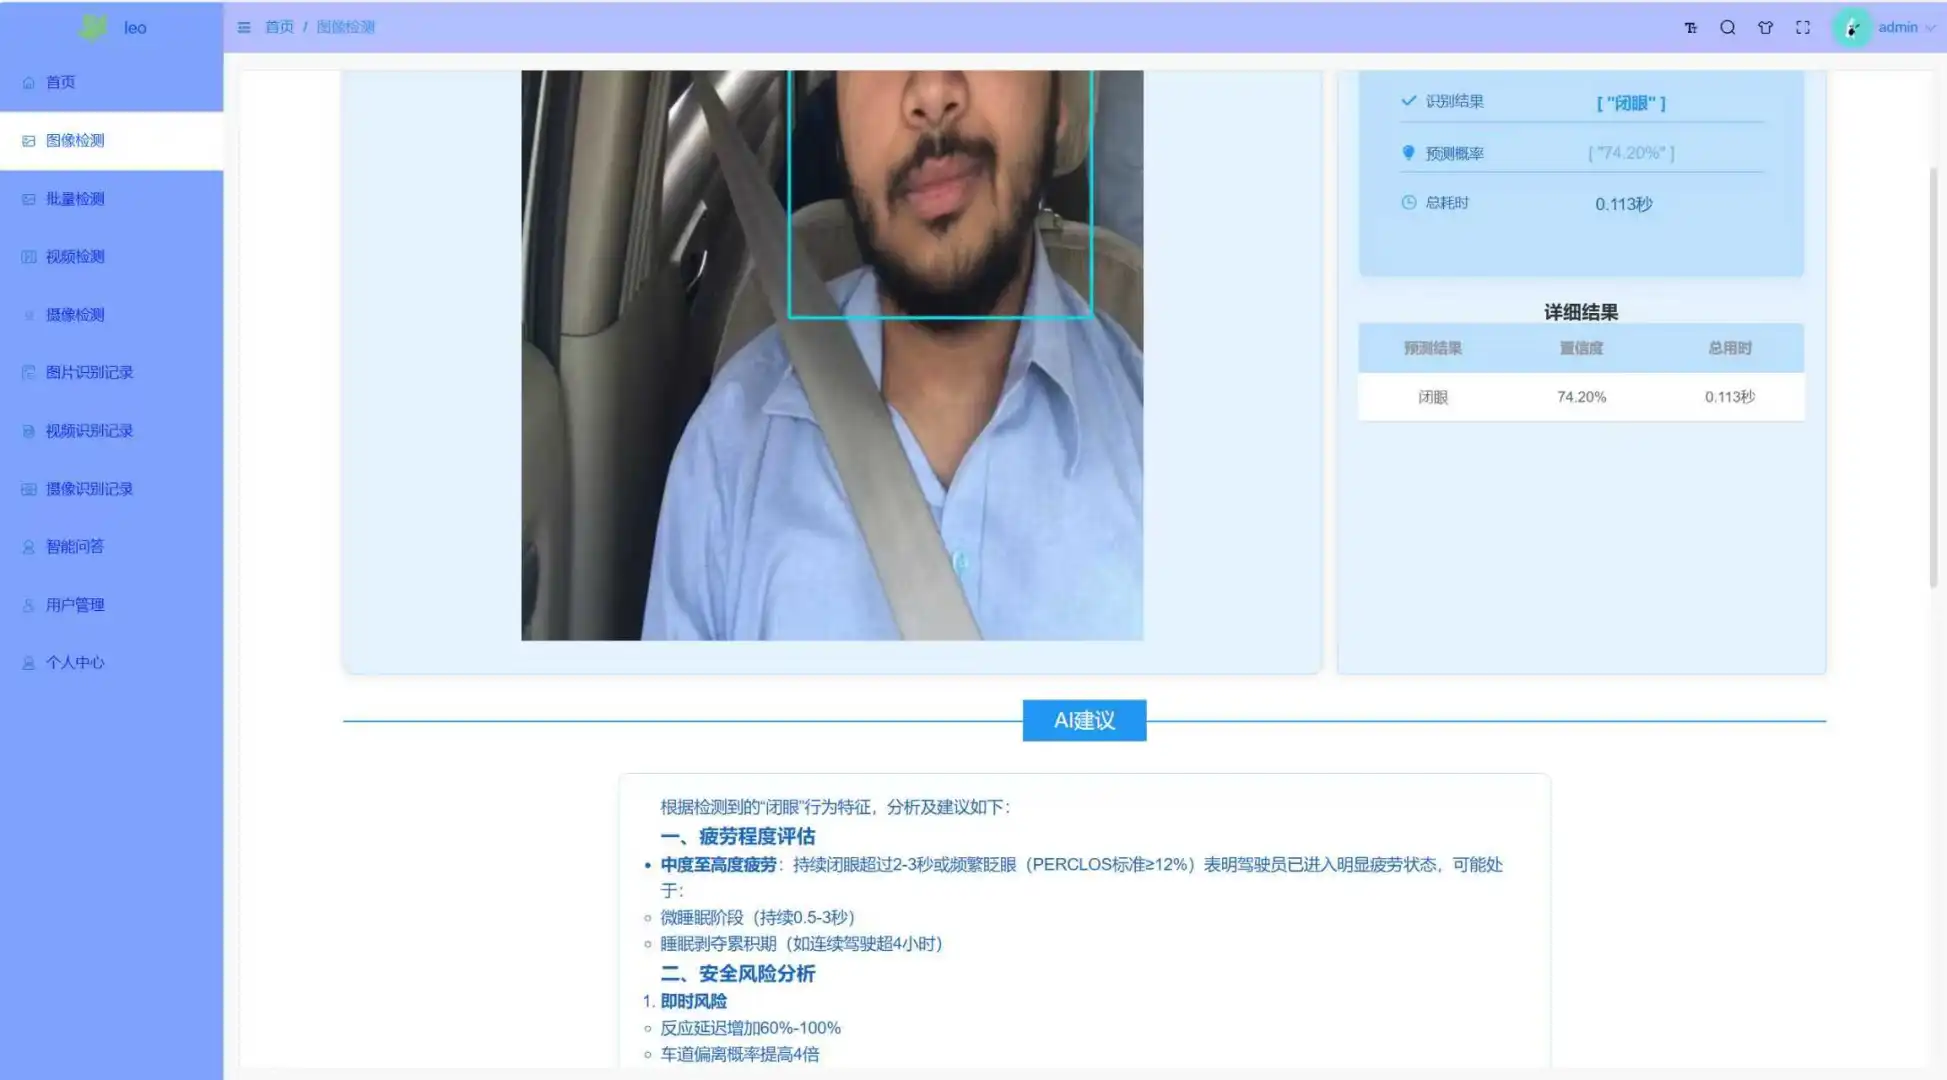Image resolution: width=1947 pixels, height=1080 pixels.
Task: Select the 摄像检测 camera detection icon
Action: pos(28,314)
